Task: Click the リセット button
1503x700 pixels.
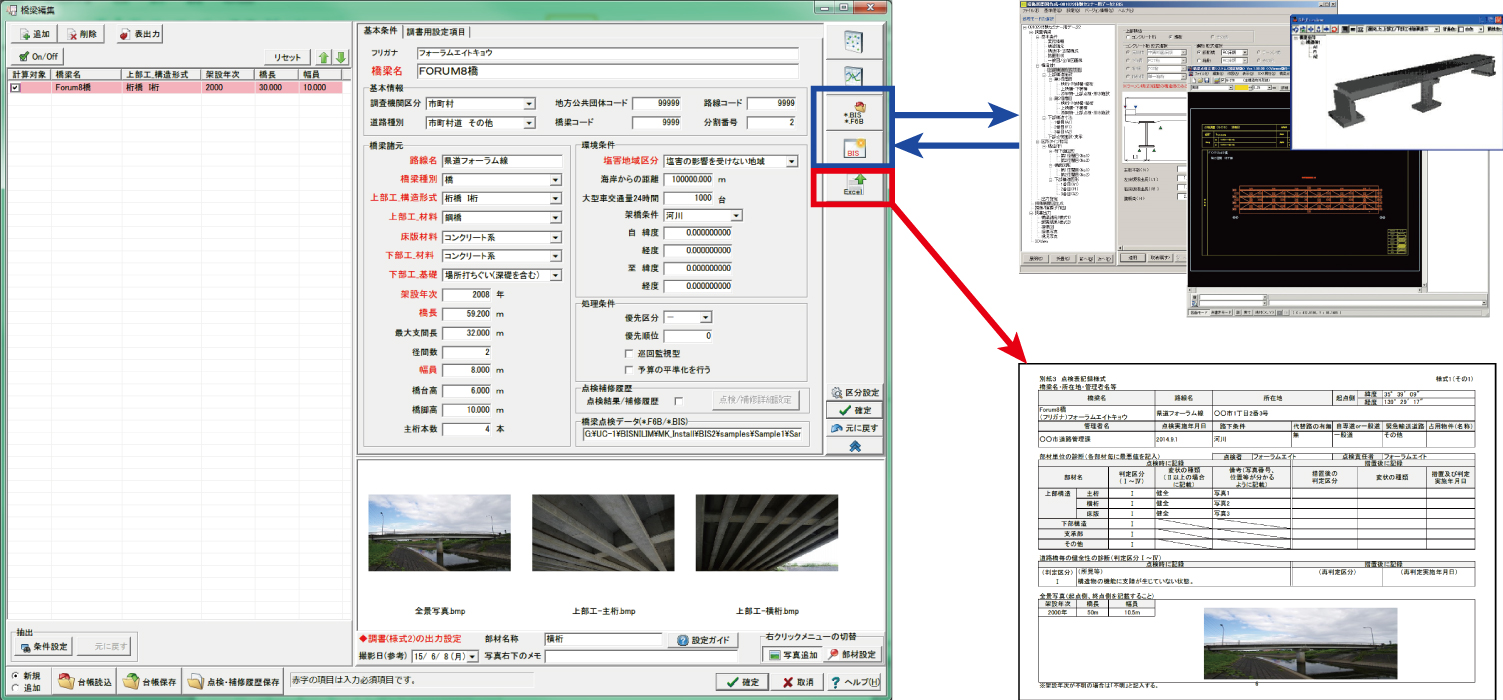Action: click(286, 58)
